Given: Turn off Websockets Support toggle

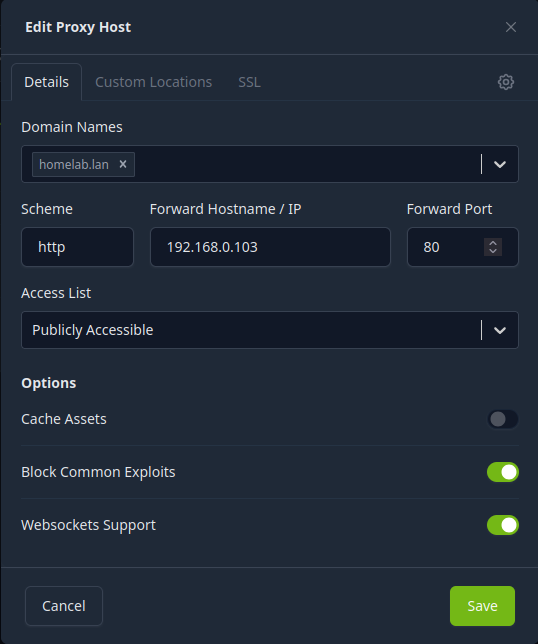Looking at the screenshot, I should point(503,525).
